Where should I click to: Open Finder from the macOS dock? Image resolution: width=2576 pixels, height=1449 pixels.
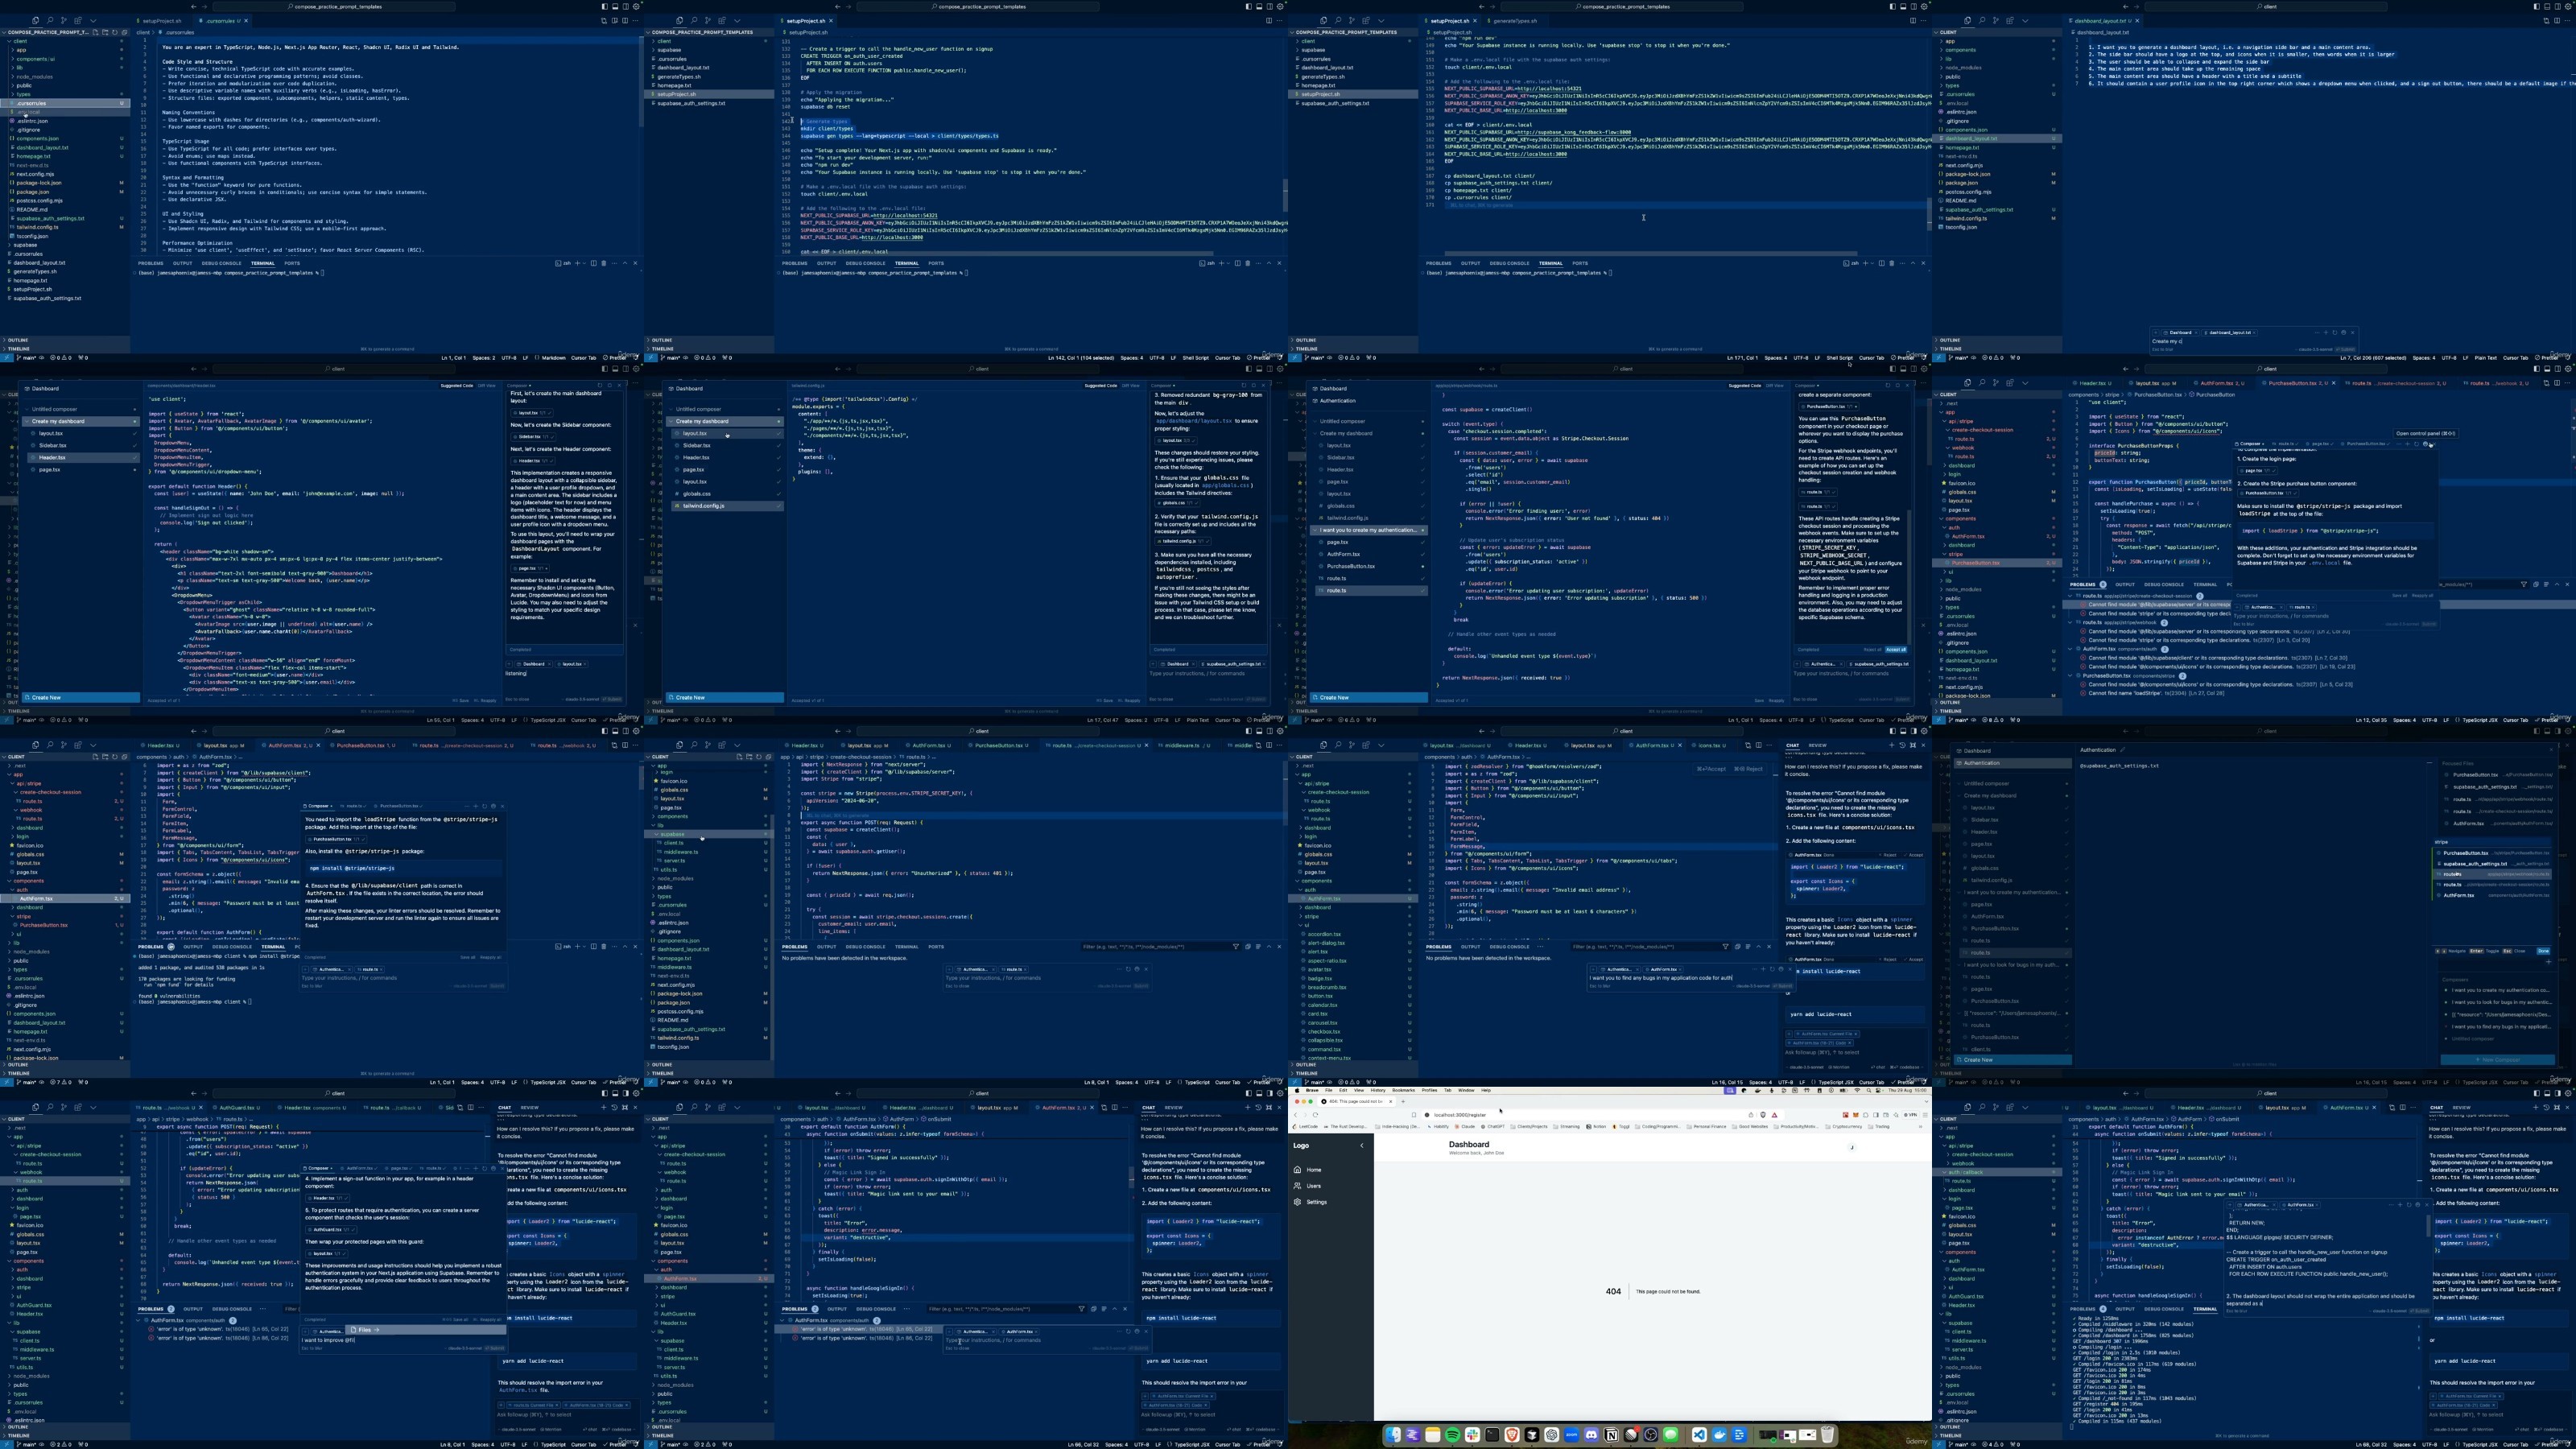click(x=1393, y=1435)
